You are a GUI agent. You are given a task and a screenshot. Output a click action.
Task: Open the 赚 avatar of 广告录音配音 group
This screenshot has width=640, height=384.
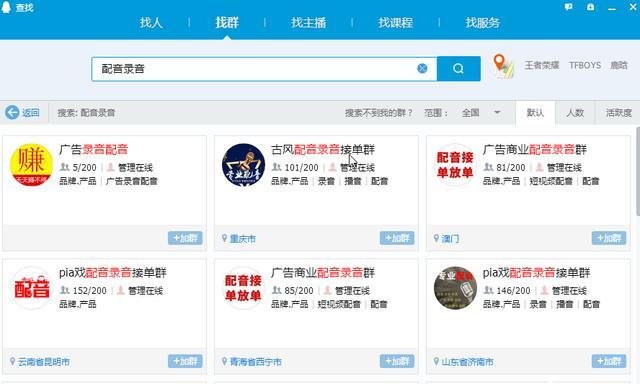(31, 165)
